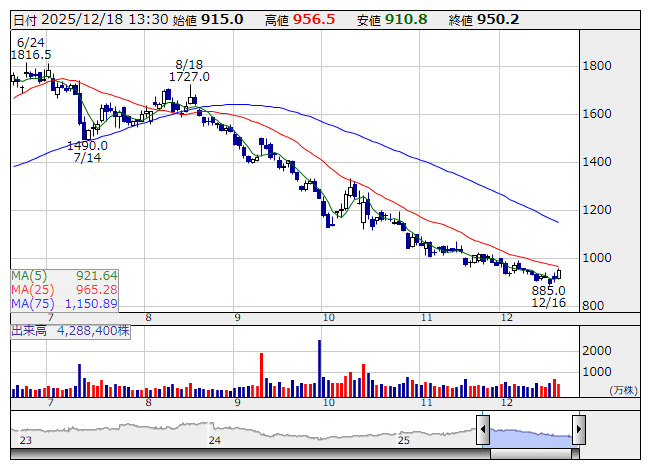Click the latest white candlestick in December

pos(558,274)
